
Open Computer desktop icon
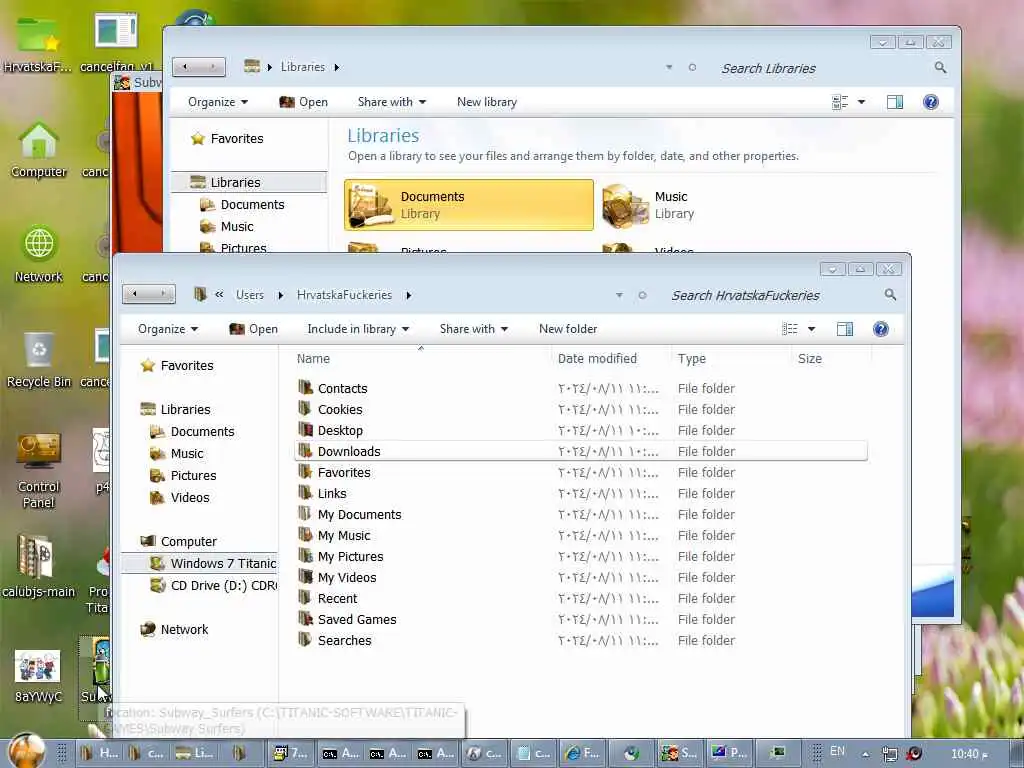click(39, 150)
